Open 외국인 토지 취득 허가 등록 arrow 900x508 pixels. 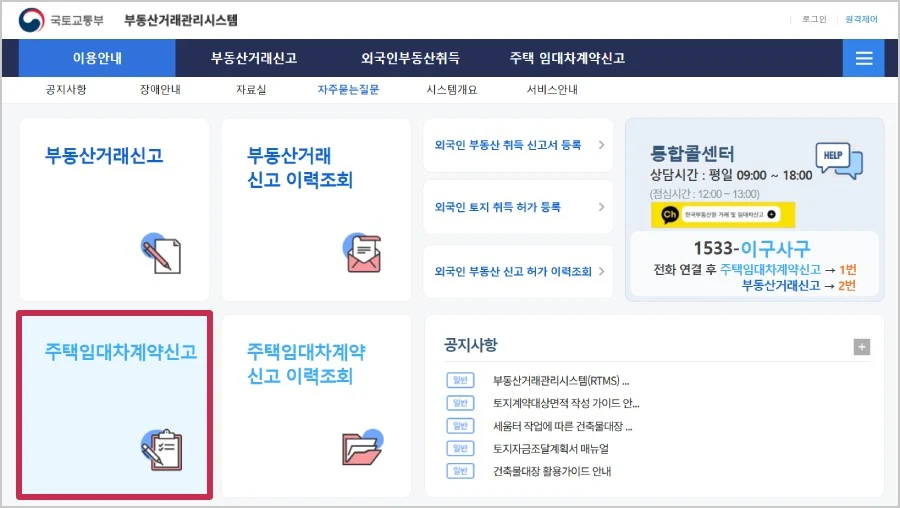[601, 207]
